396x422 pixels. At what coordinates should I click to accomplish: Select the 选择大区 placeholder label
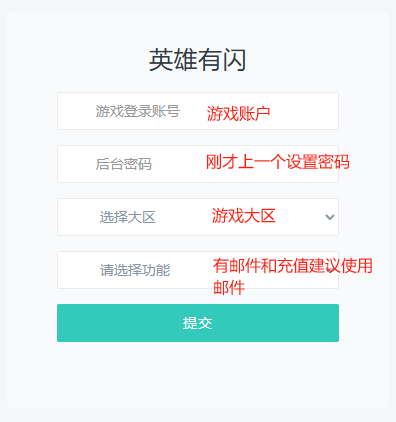pyautogui.click(x=128, y=217)
